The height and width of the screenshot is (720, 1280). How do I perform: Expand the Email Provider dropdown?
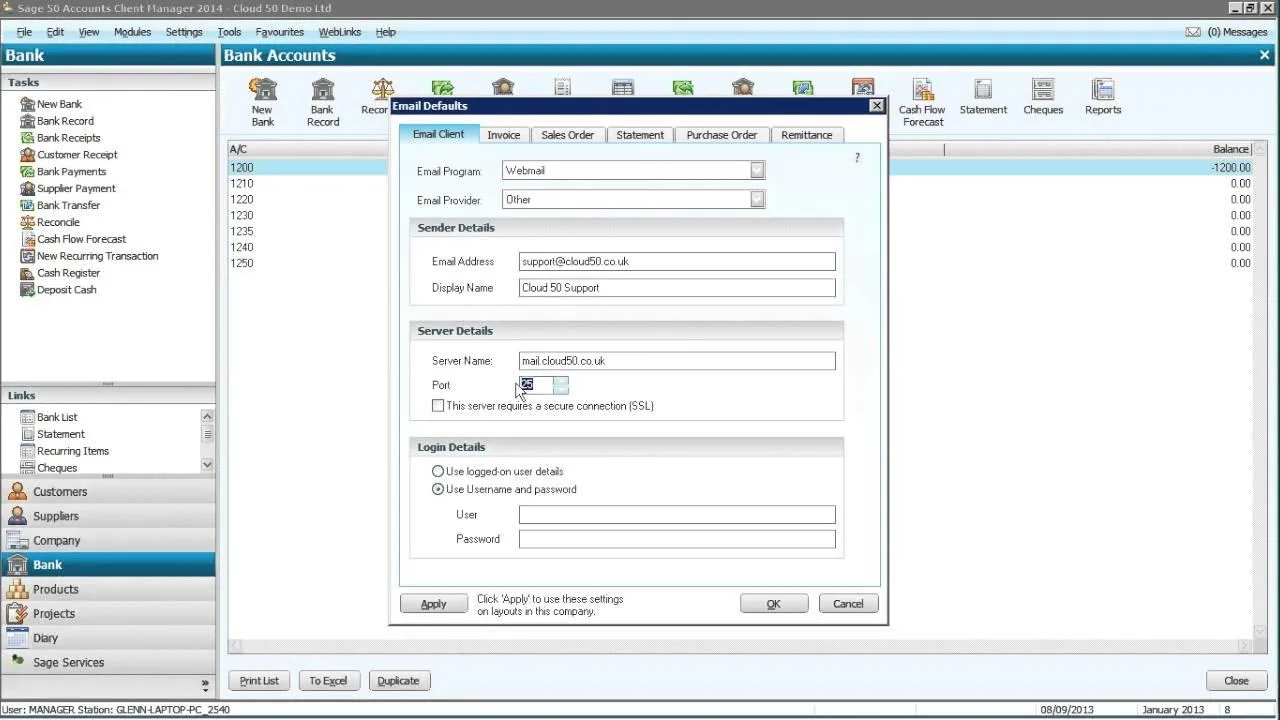click(757, 199)
